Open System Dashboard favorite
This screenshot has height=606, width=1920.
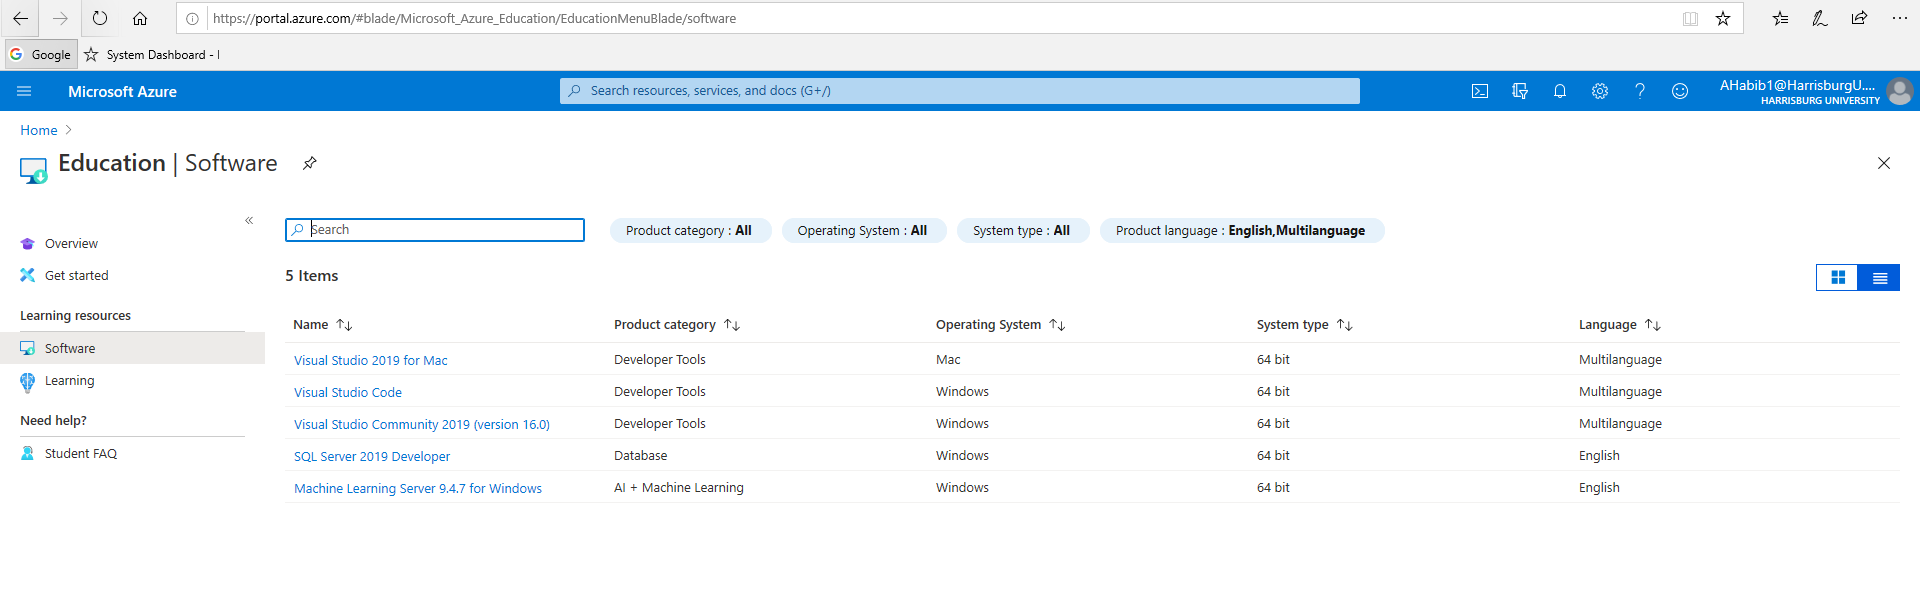(x=152, y=54)
